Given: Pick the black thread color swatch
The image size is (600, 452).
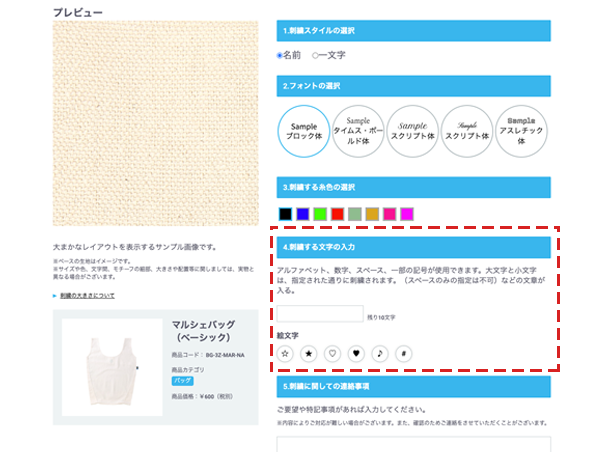Looking at the screenshot, I should coord(285,214).
